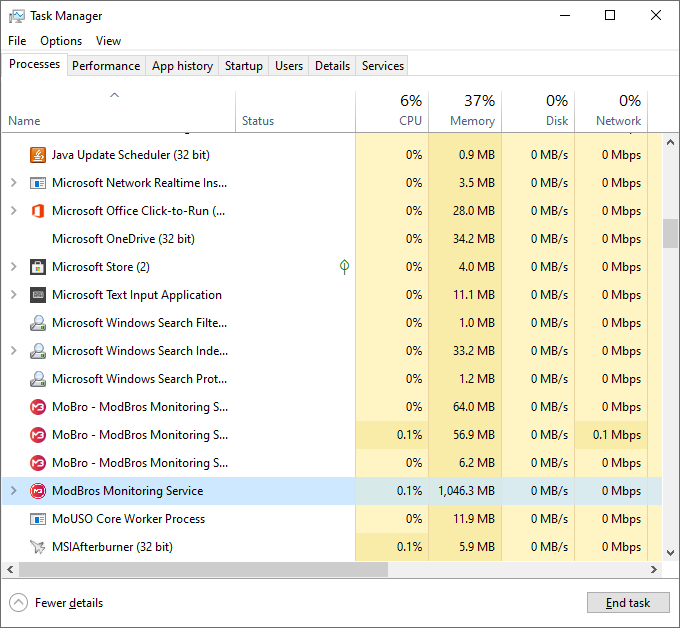Click the MoBro icon with 56.9 MB memory

[x=38, y=435]
